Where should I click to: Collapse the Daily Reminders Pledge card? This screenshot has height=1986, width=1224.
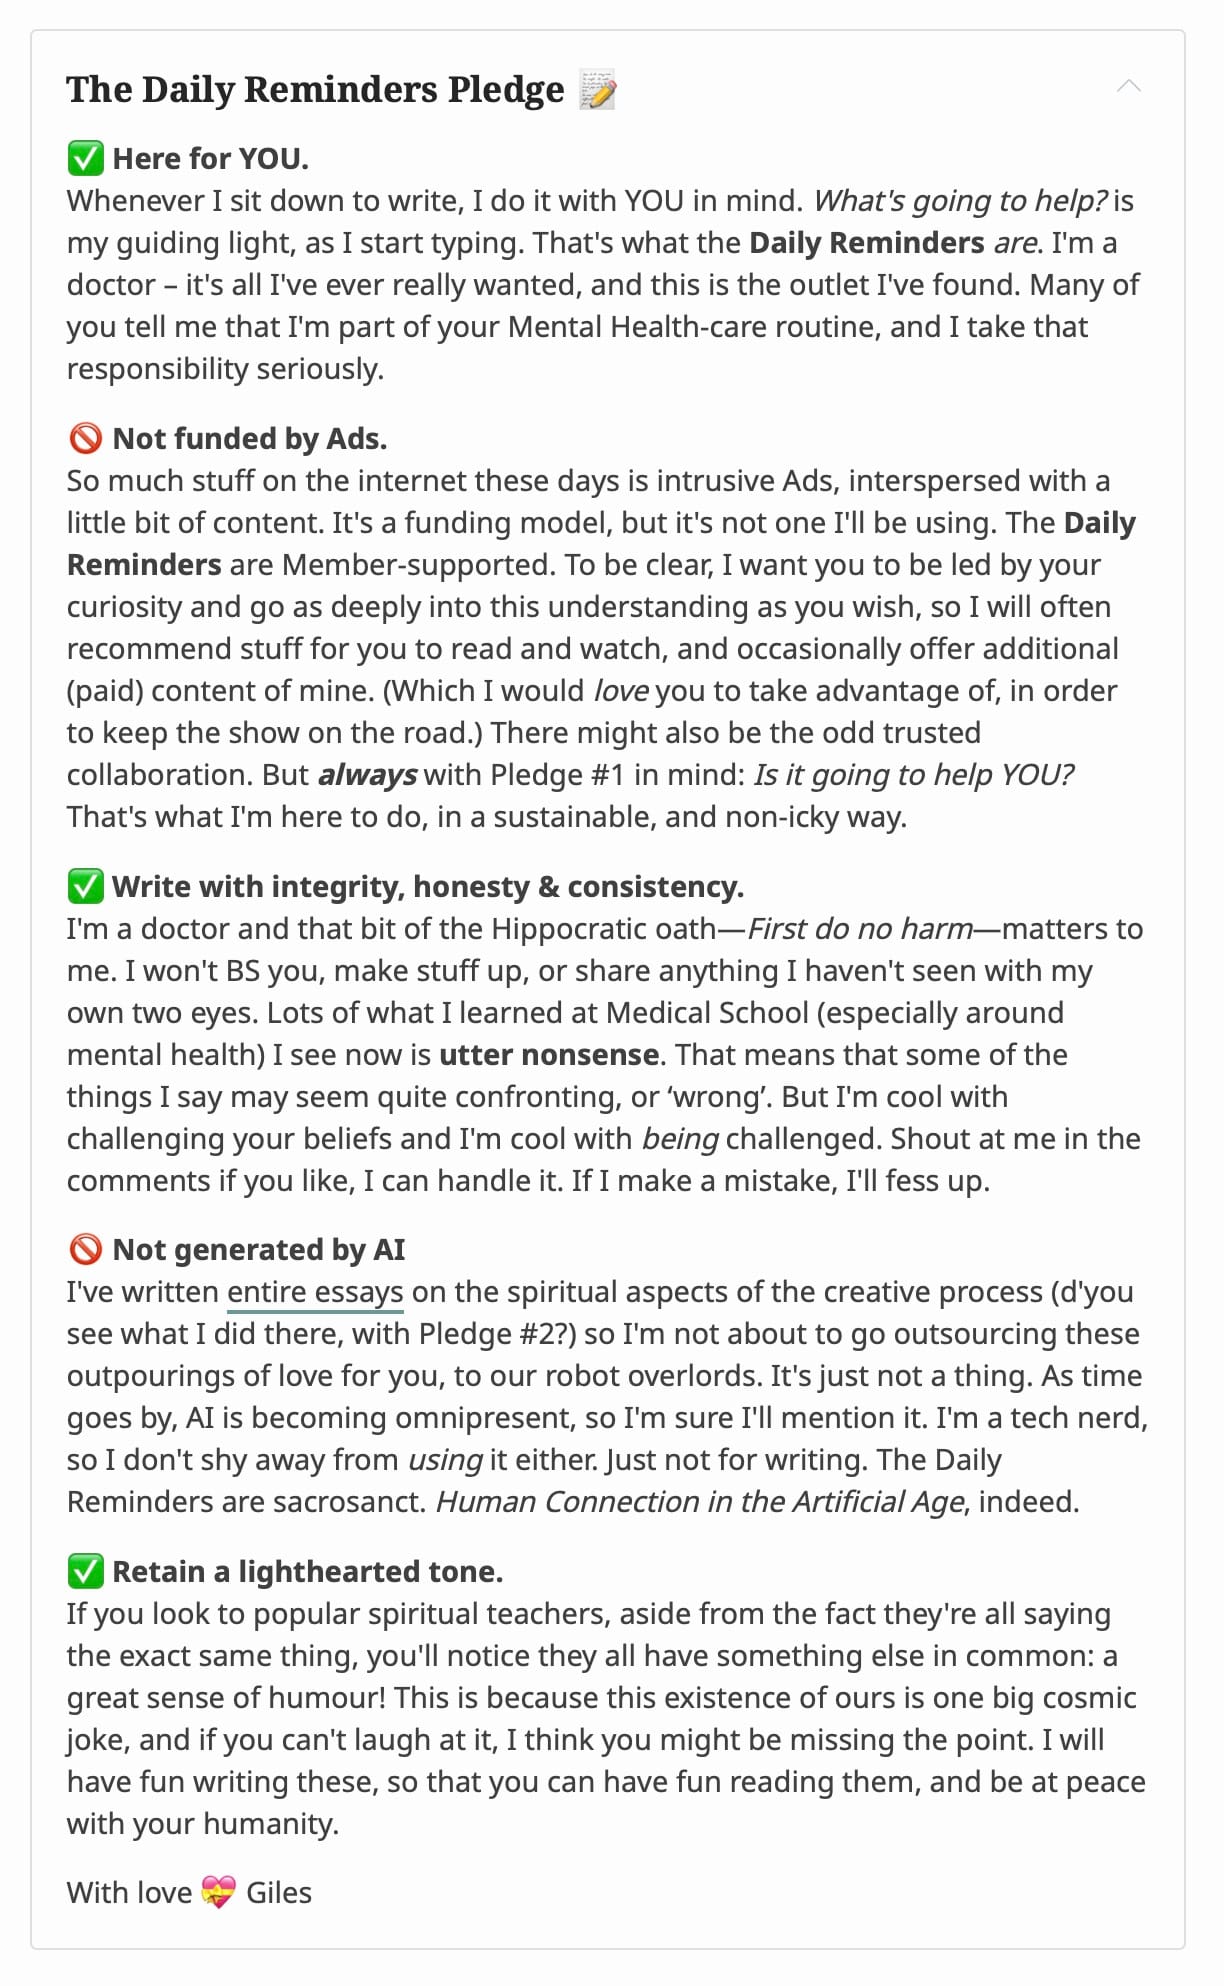tap(1128, 86)
